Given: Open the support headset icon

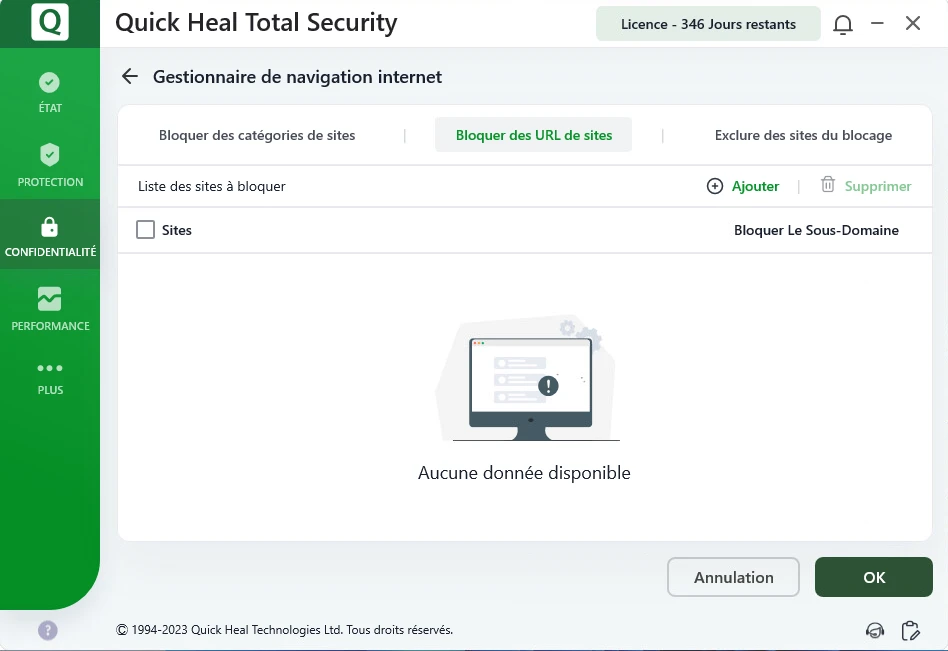Looking at the screenshot, I should pos(875,630).
